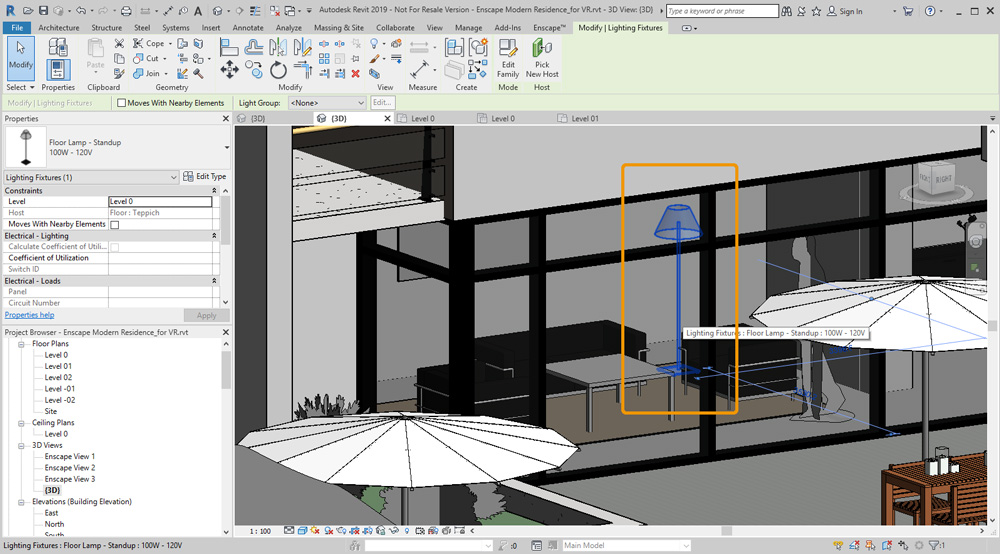Open the Join dropdown arrow

(x=166, y=74)
